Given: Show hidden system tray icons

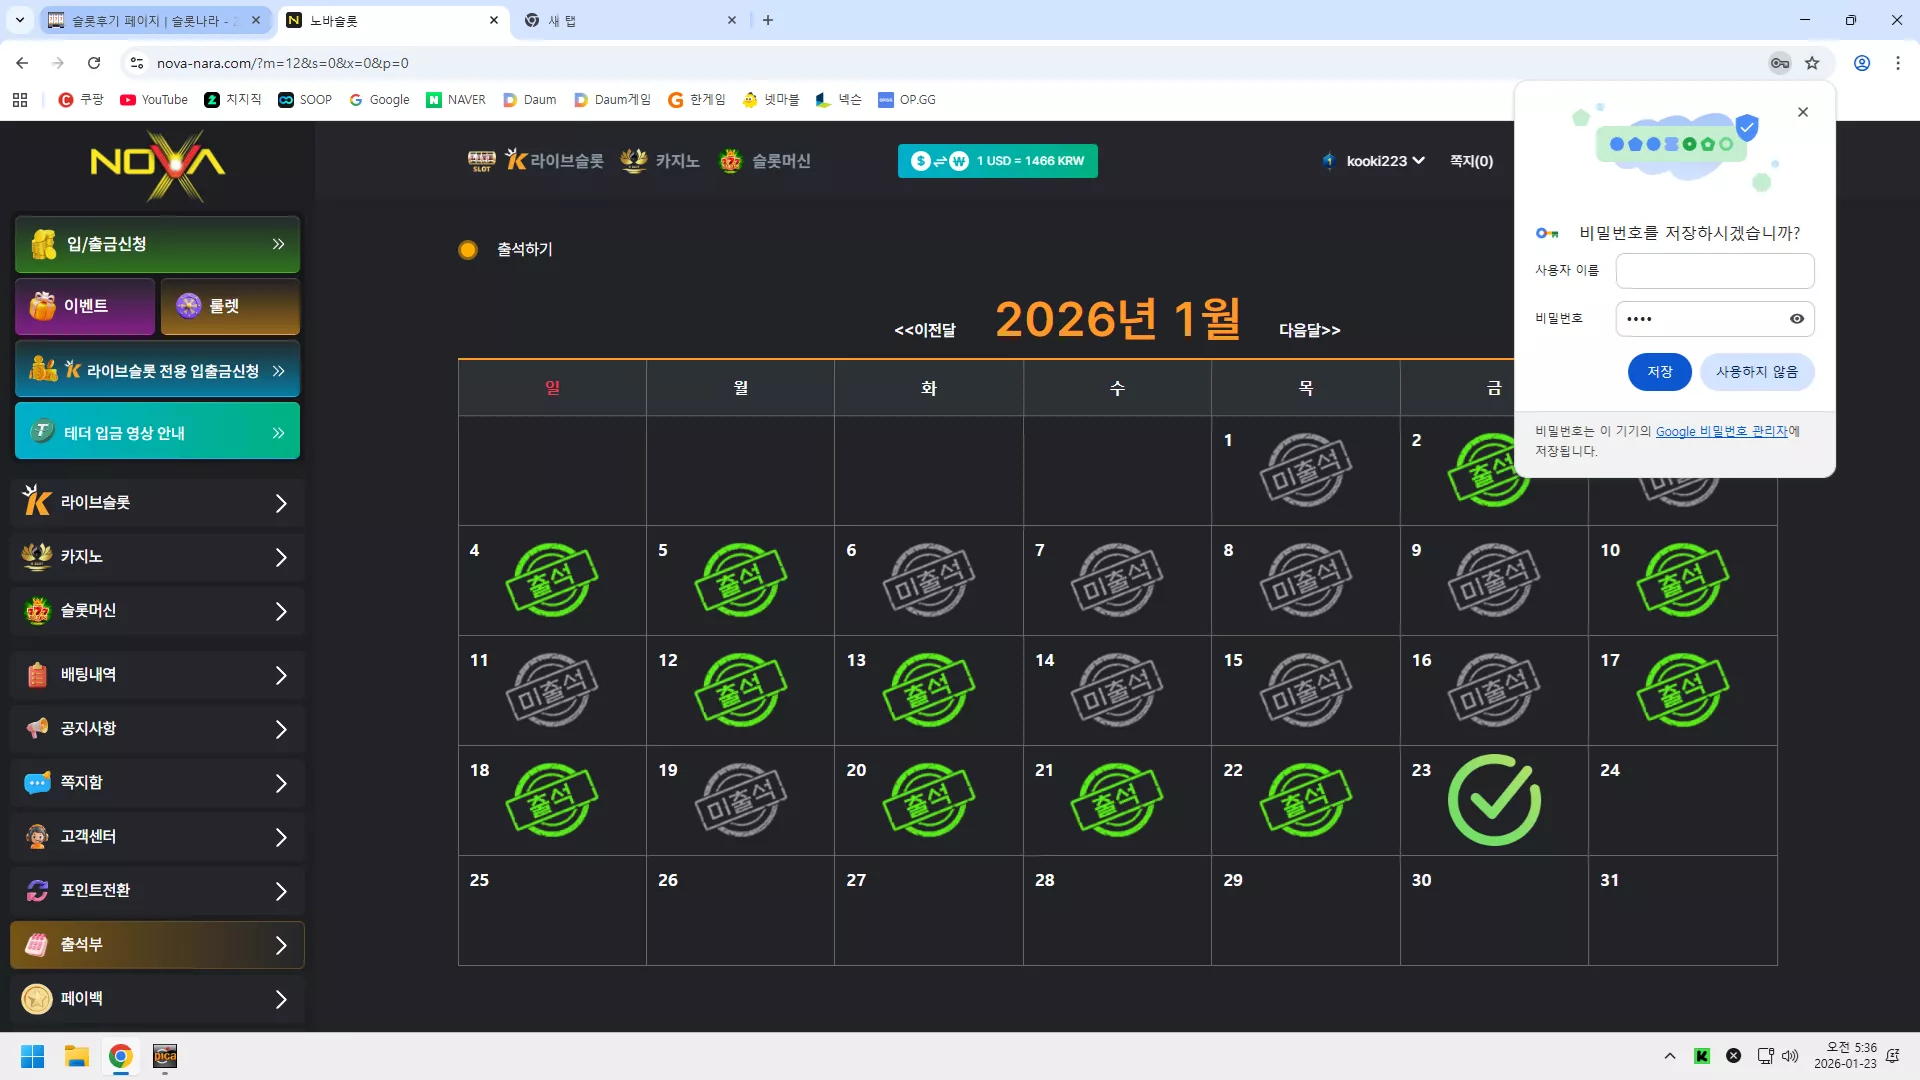Looking at the screenshot, I should tap(1670, 1056).
